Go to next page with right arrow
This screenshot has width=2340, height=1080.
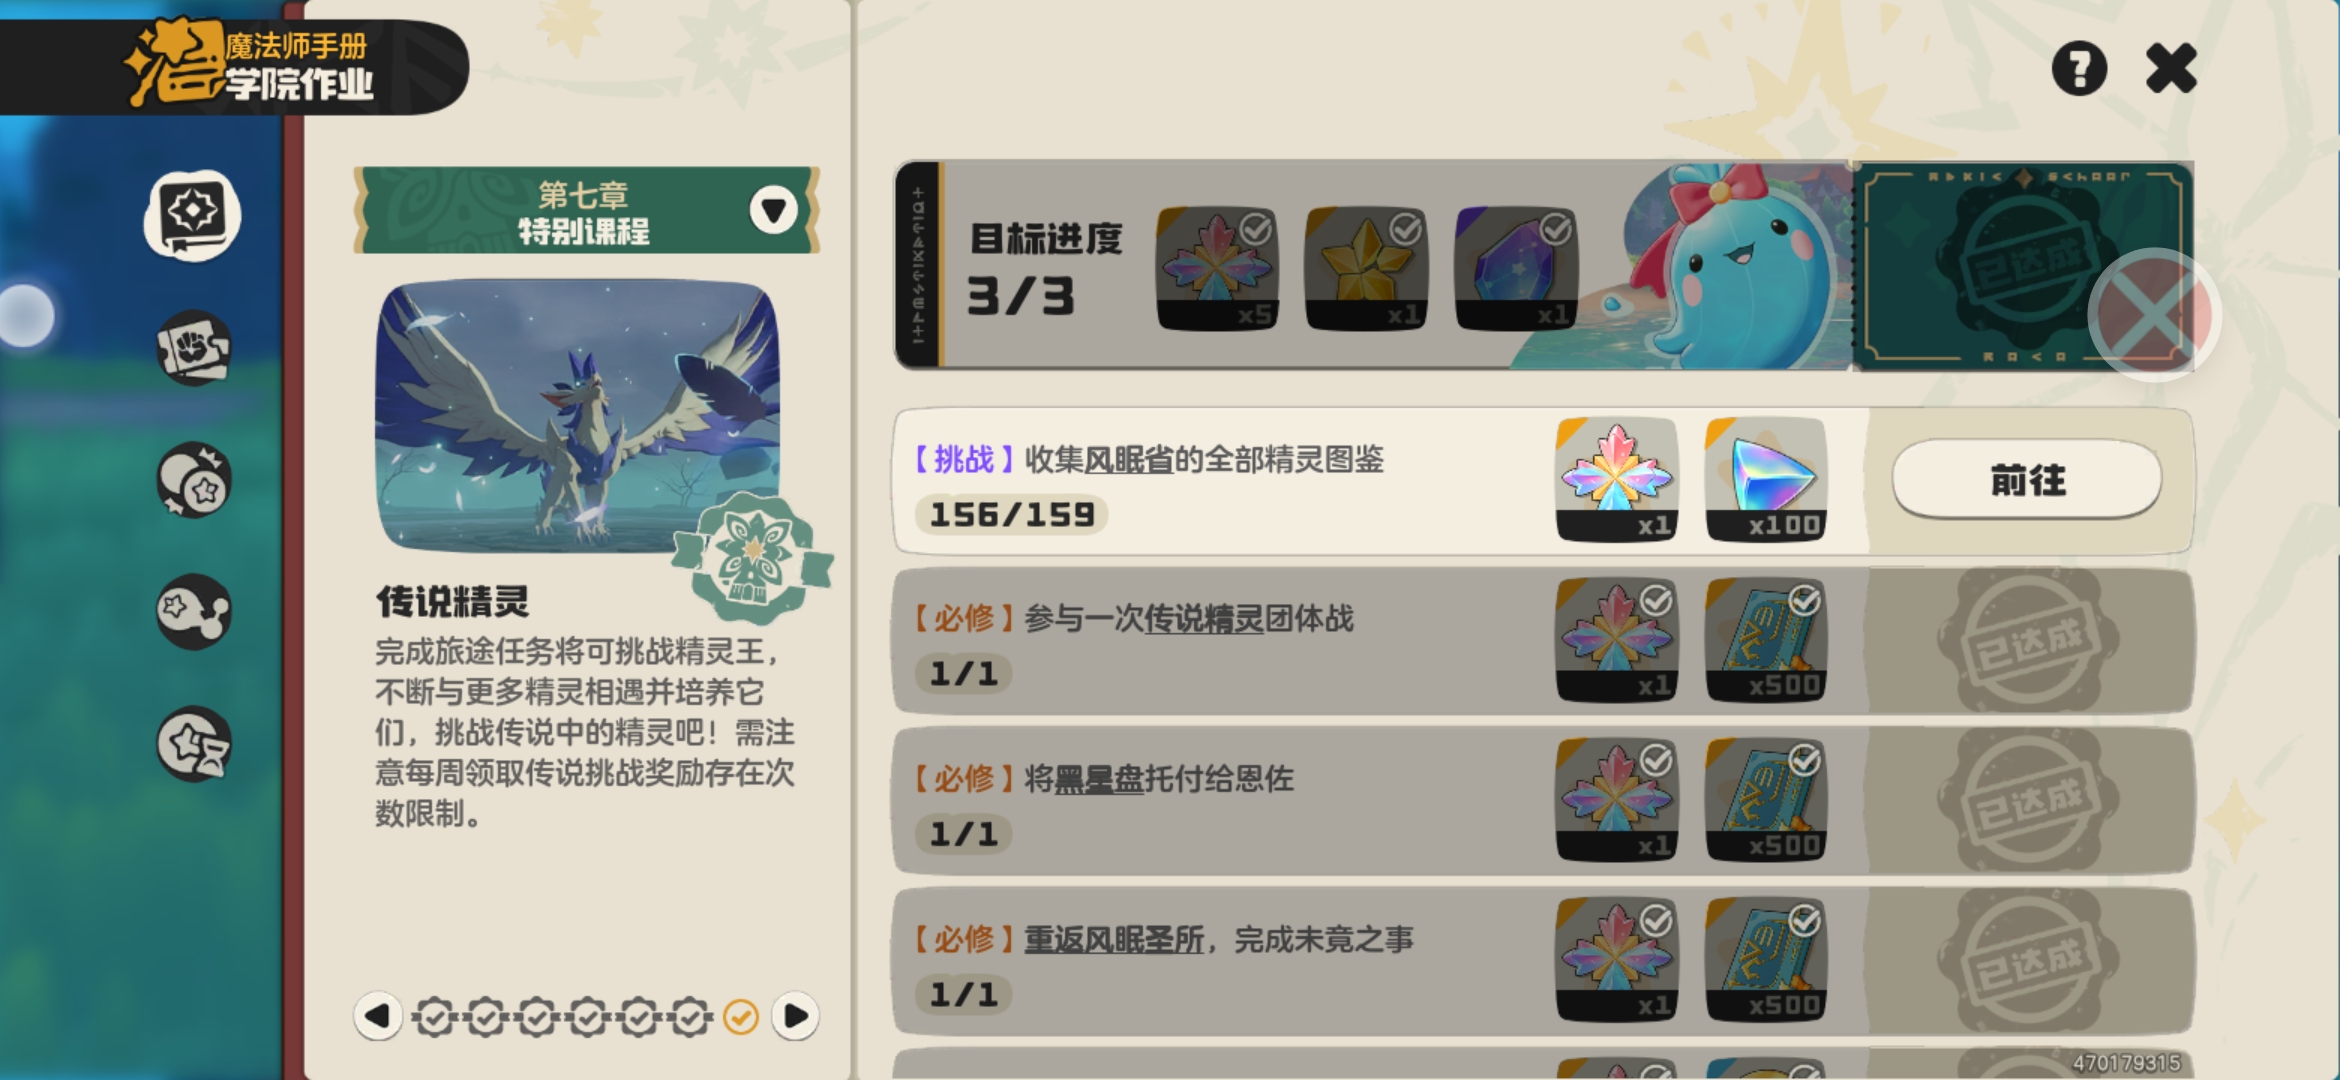[796, 1016]
